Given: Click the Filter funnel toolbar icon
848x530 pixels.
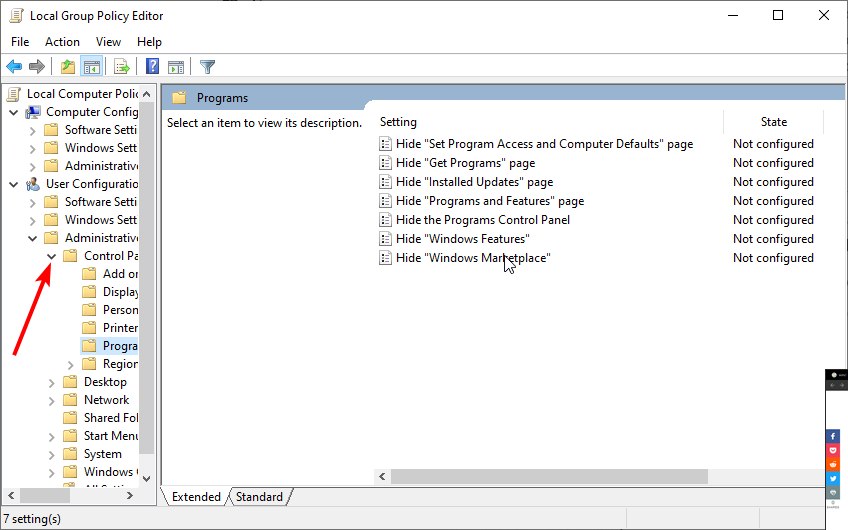Looking at the screenshot, I should click(x=207, y=67).
